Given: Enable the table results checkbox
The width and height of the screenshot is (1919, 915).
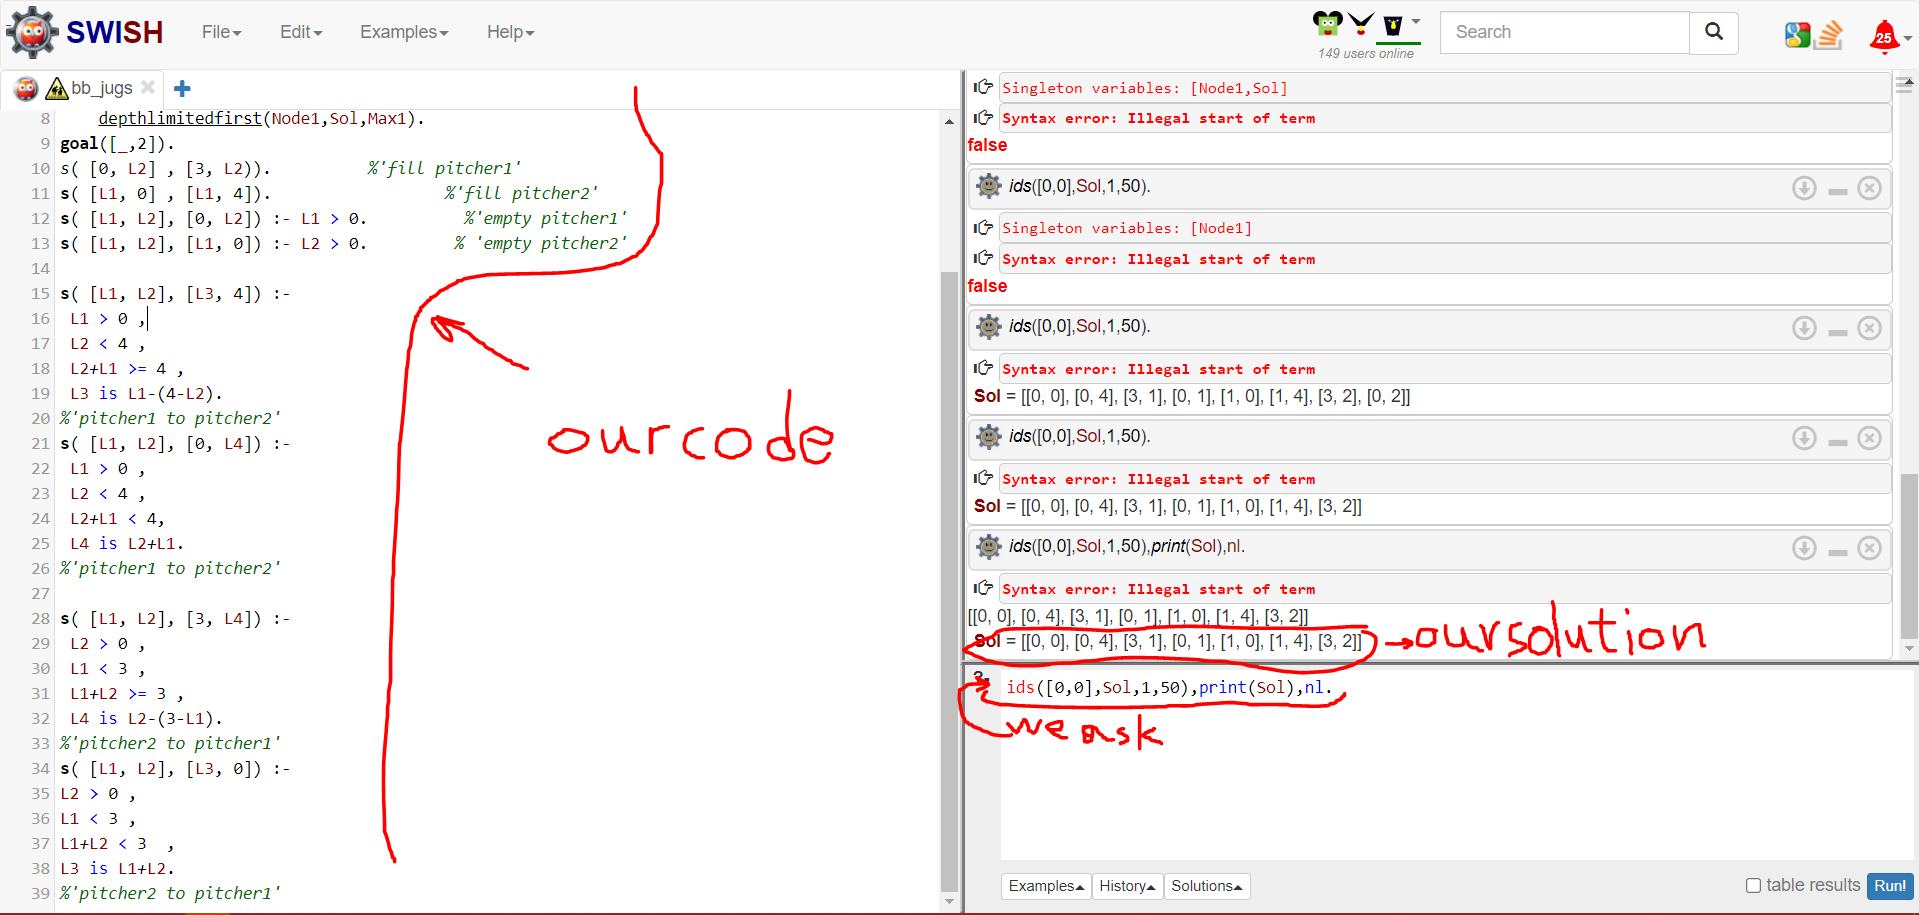Looking at the screenshot, I should click(x=1753, y=885).
